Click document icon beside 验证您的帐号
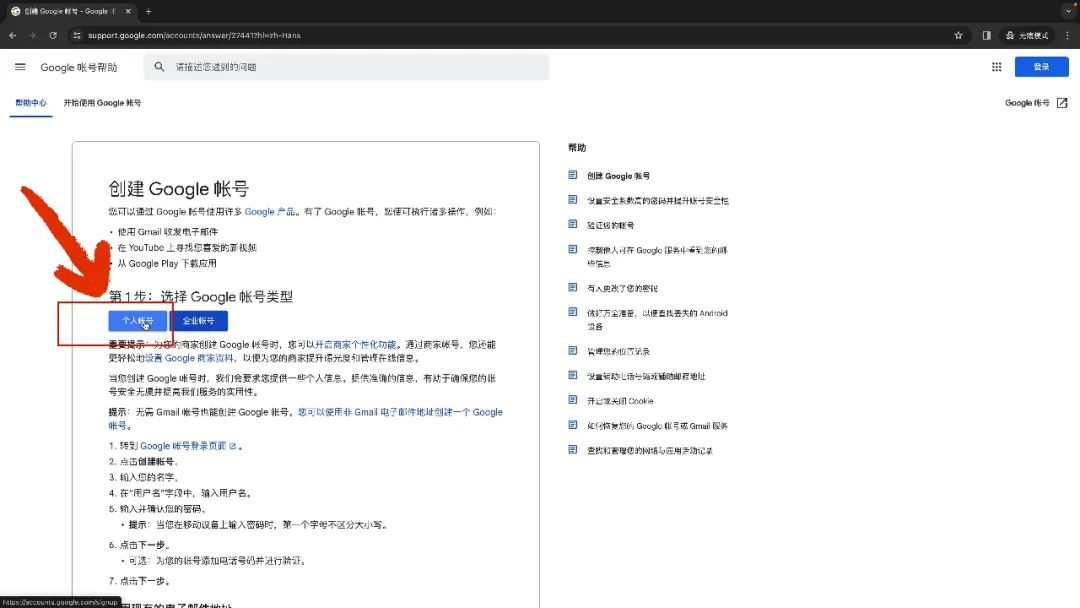This screenshot has width=1080, height=608. (572, 224)
